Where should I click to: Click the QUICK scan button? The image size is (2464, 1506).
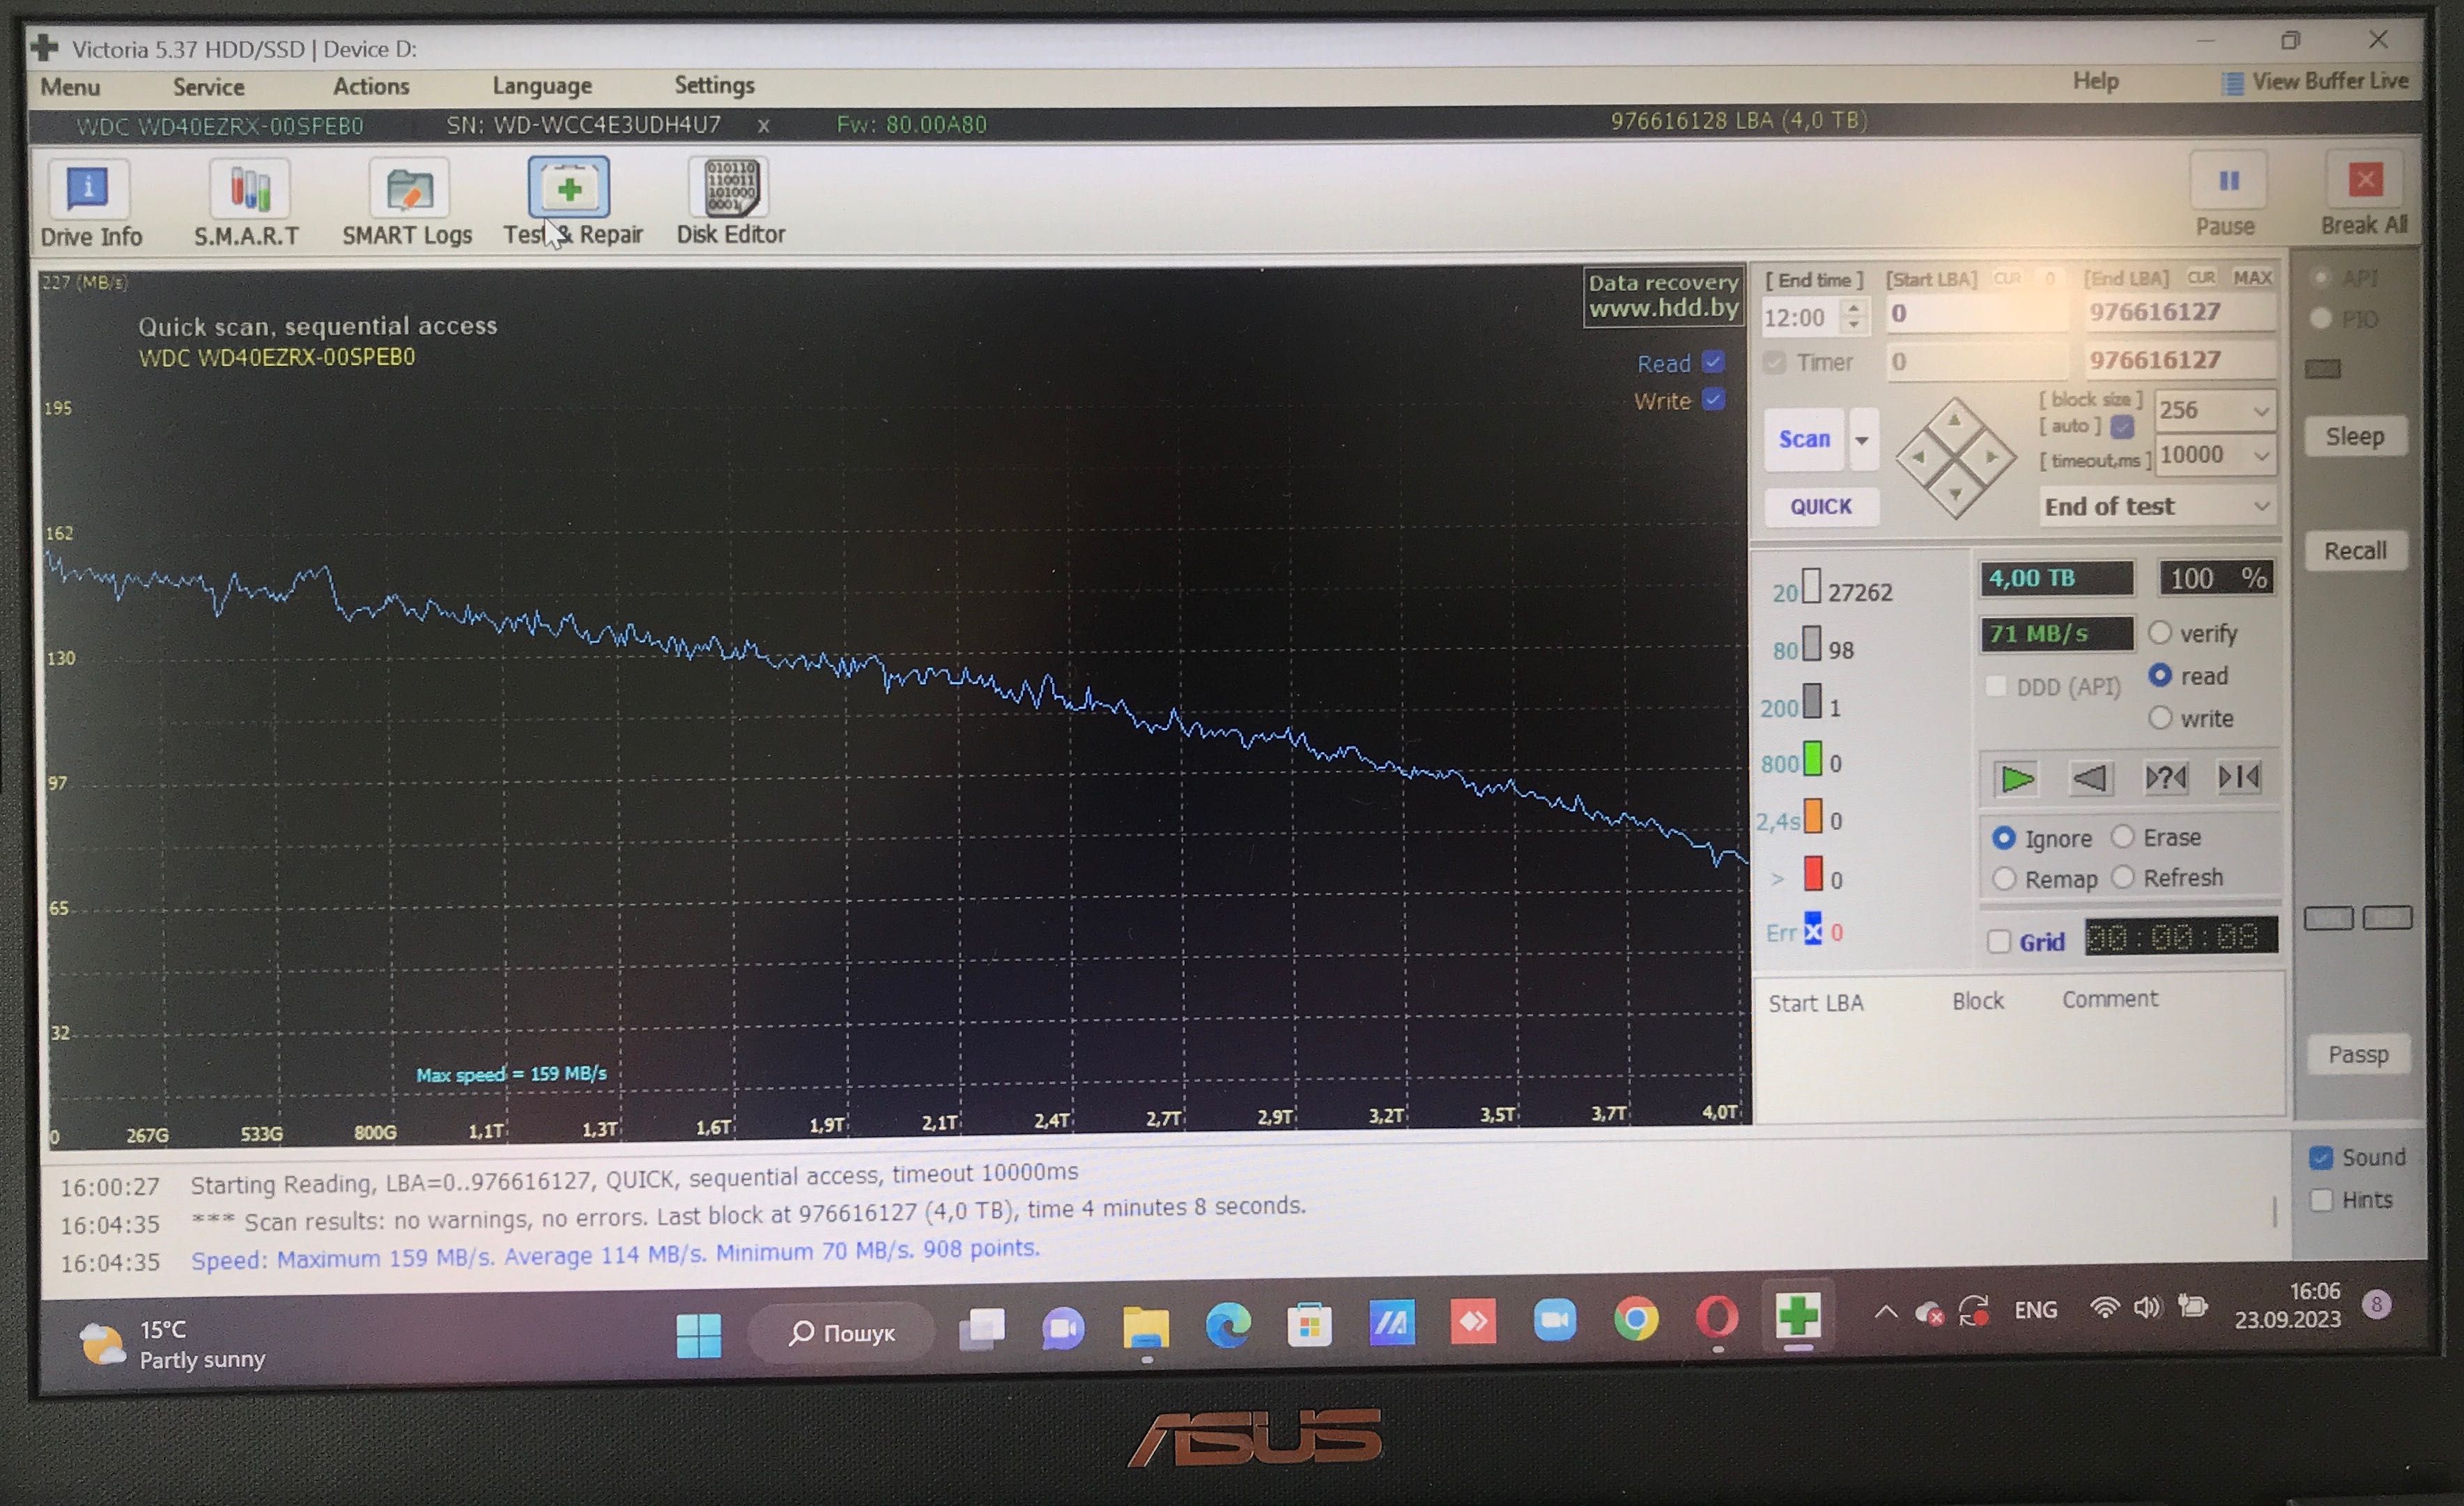pos(1820,506)
